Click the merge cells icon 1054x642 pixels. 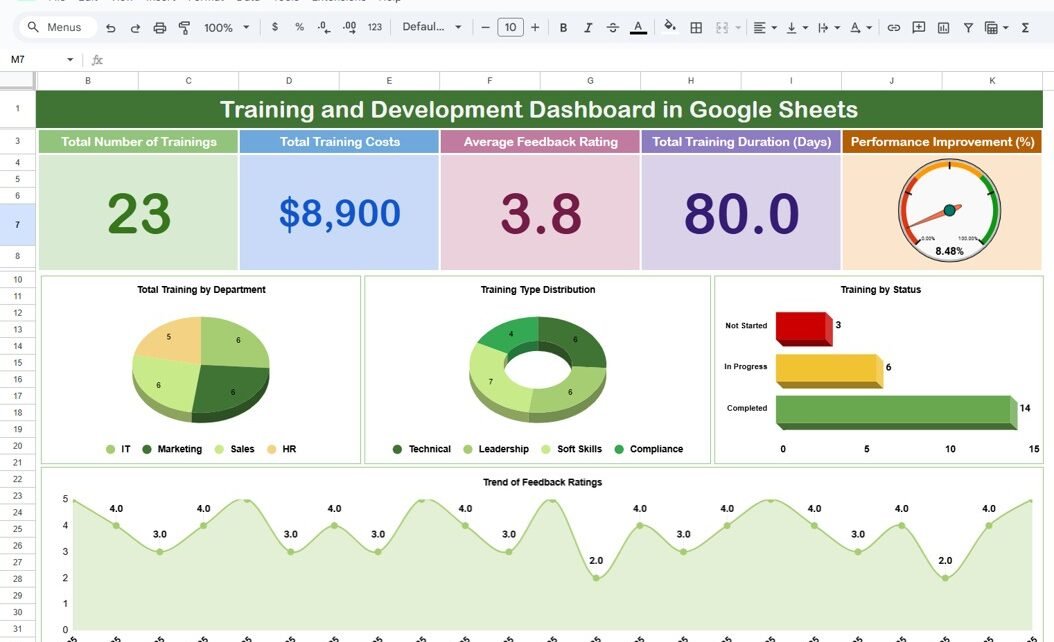point(722,28)
